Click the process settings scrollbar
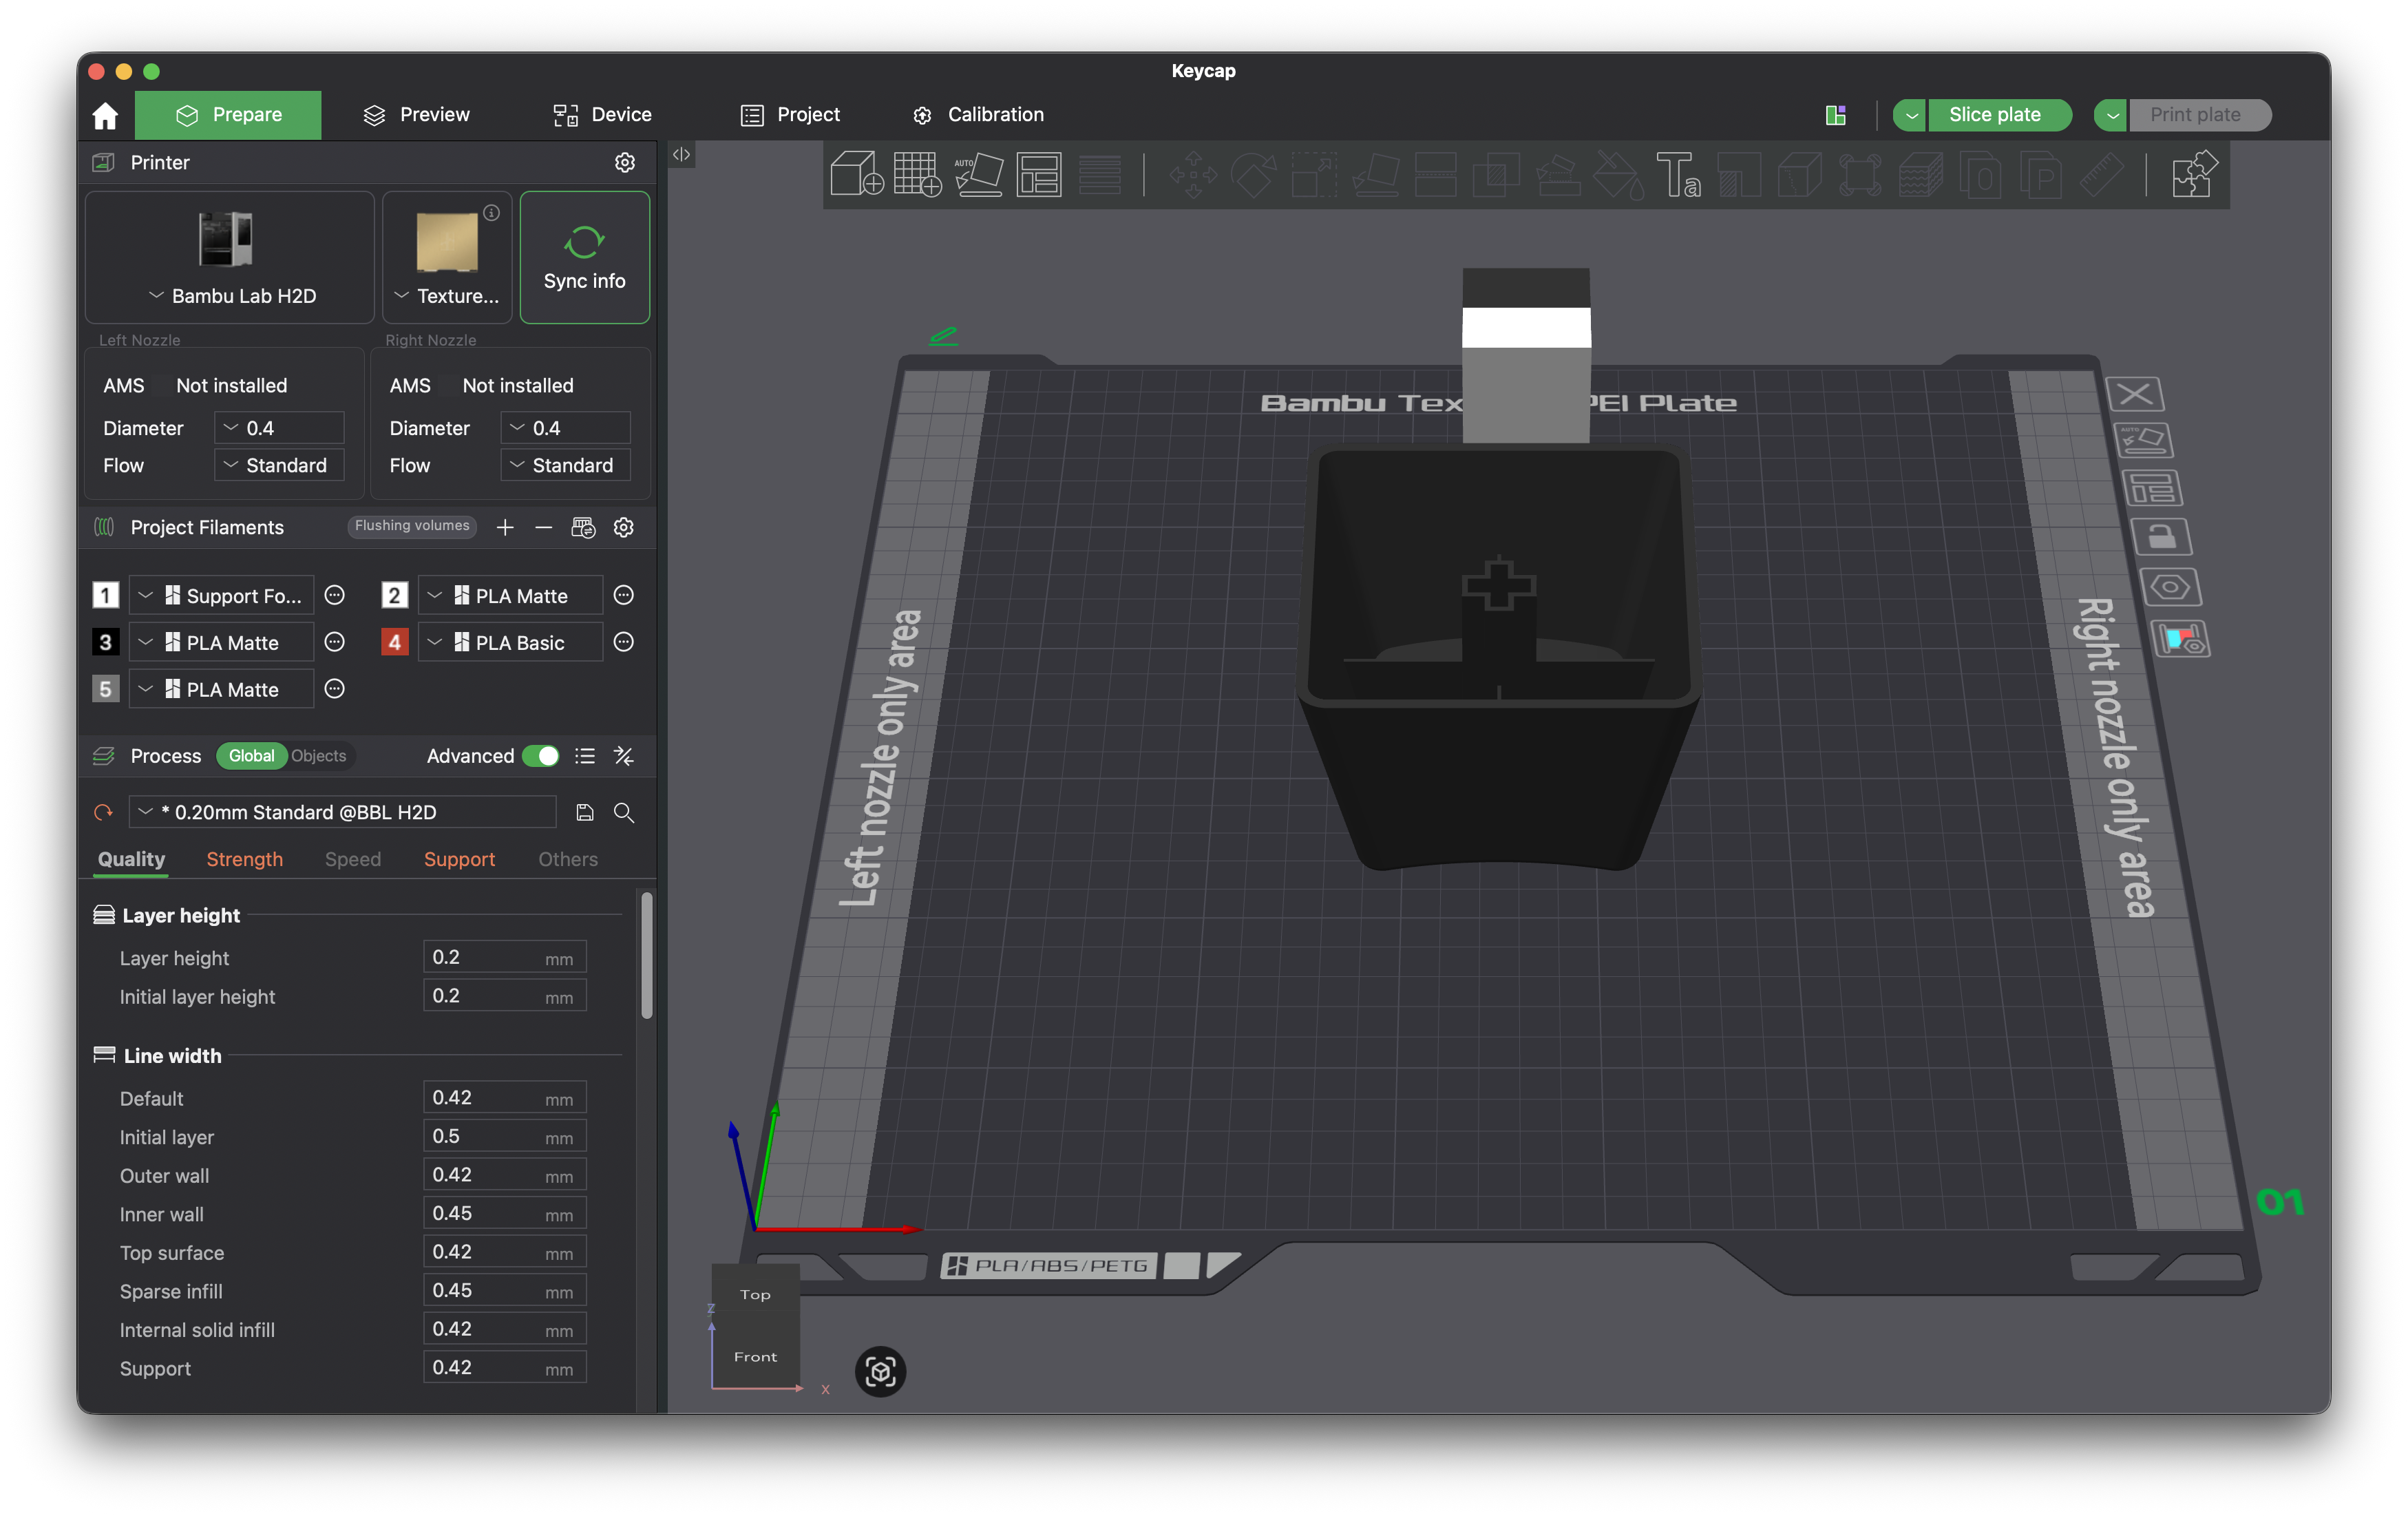Image resolution: width=2408 pixels, height=1516 pixels. (647, 955)
